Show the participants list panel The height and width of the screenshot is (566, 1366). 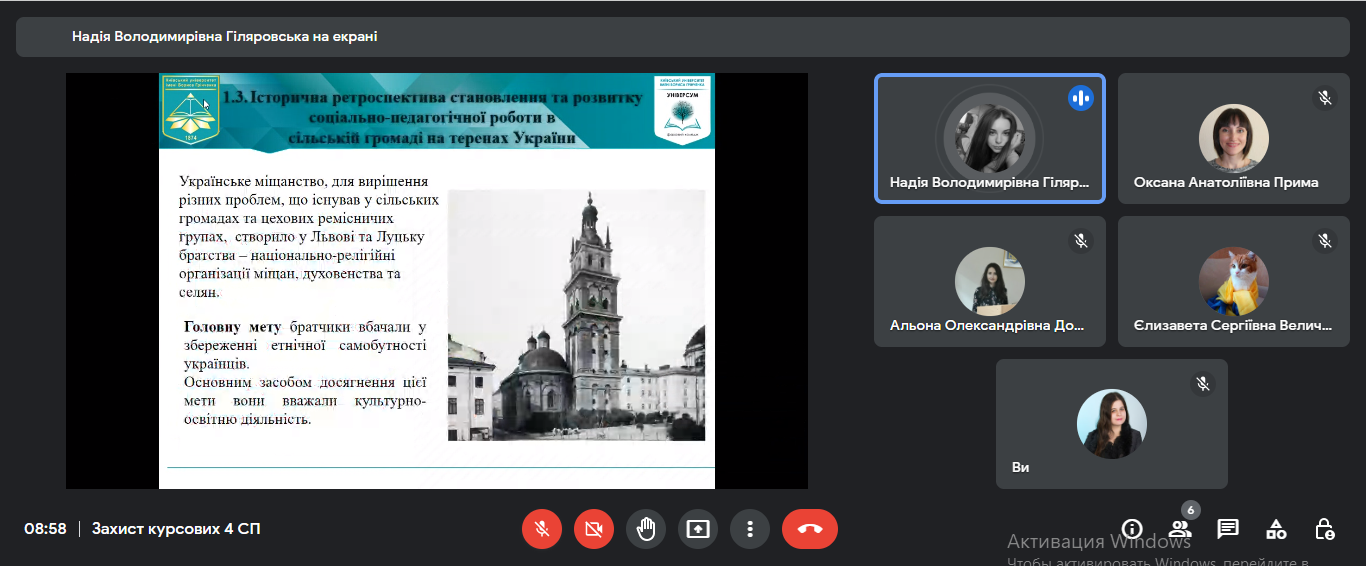[x=1180, y=529]
